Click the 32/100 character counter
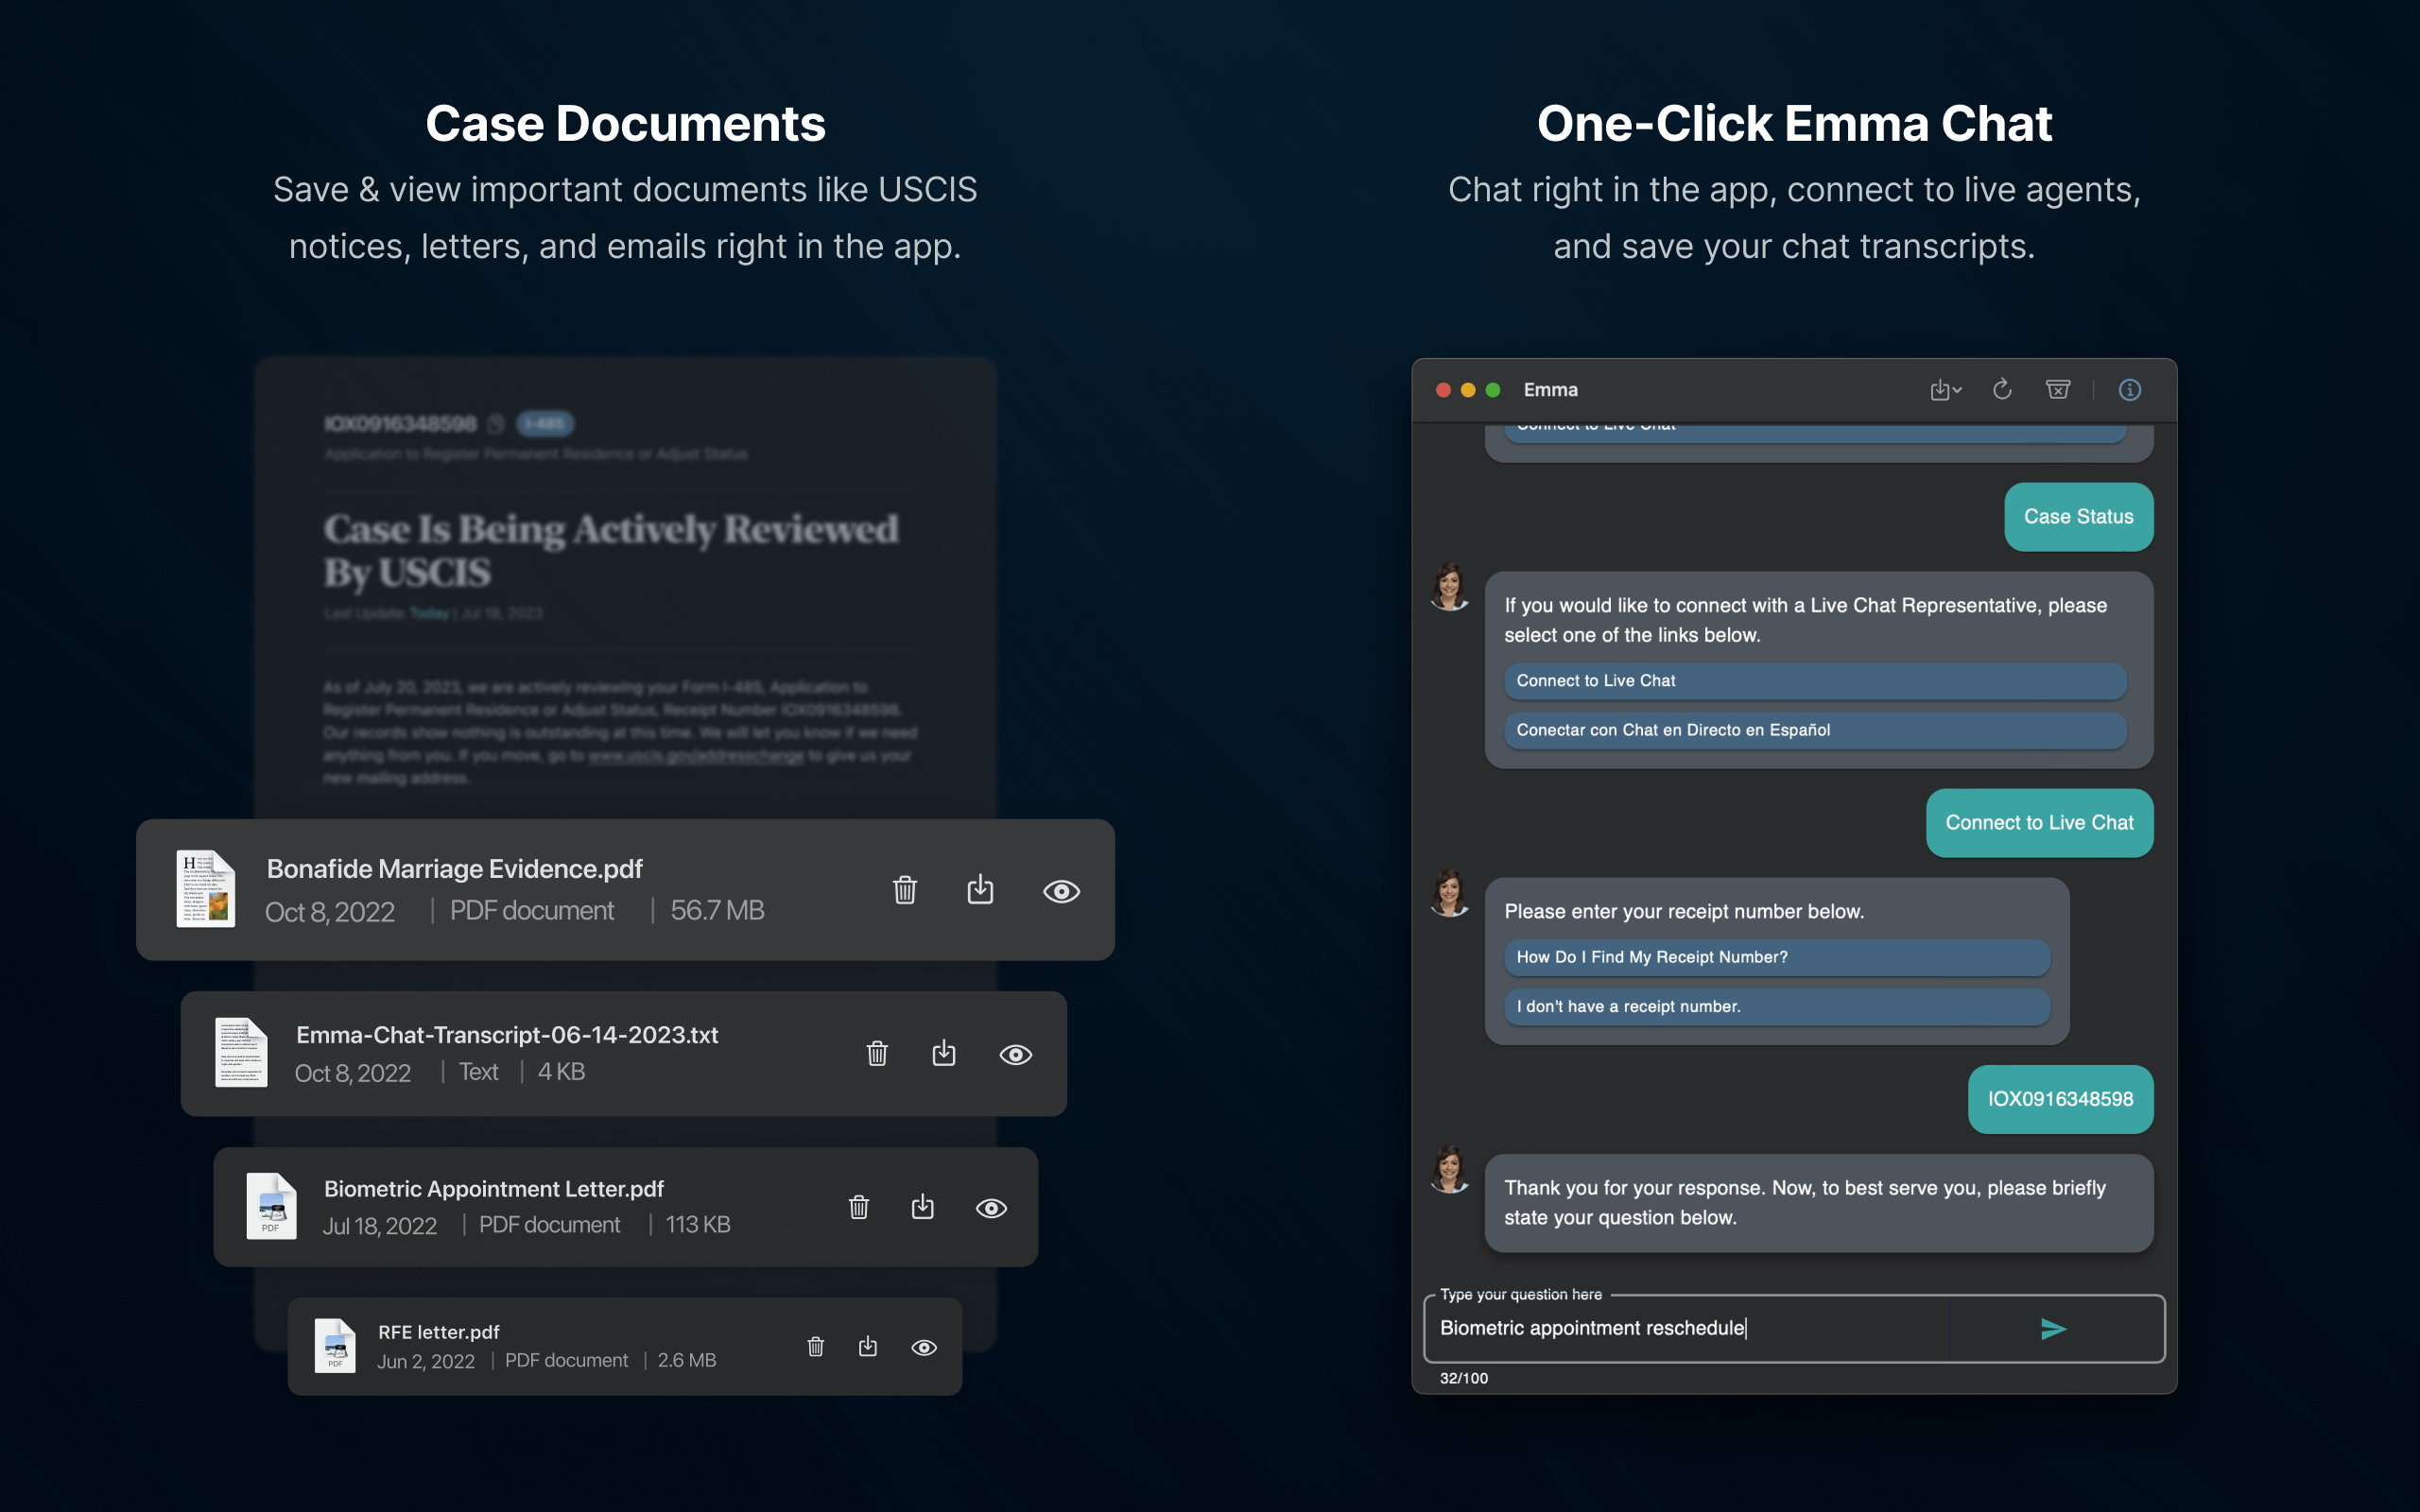Viewport: 2420px width, 1512px height. point(1463,1378)
